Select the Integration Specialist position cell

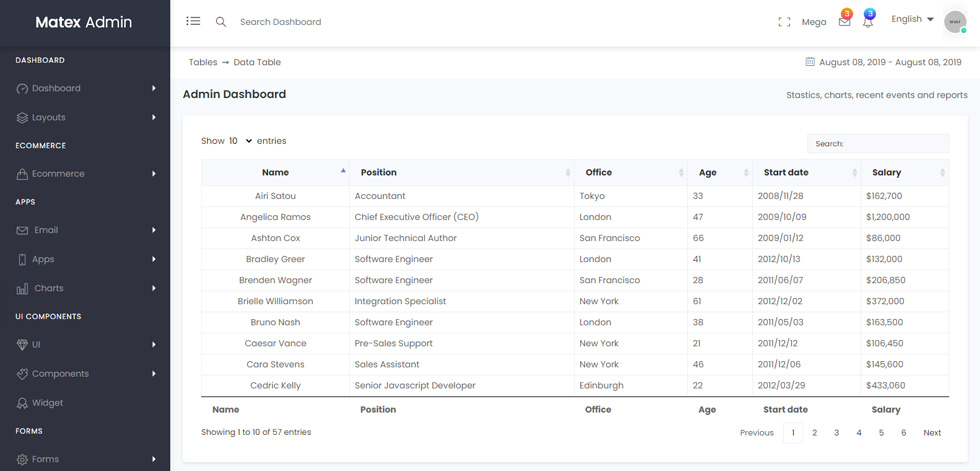[462, 301]
